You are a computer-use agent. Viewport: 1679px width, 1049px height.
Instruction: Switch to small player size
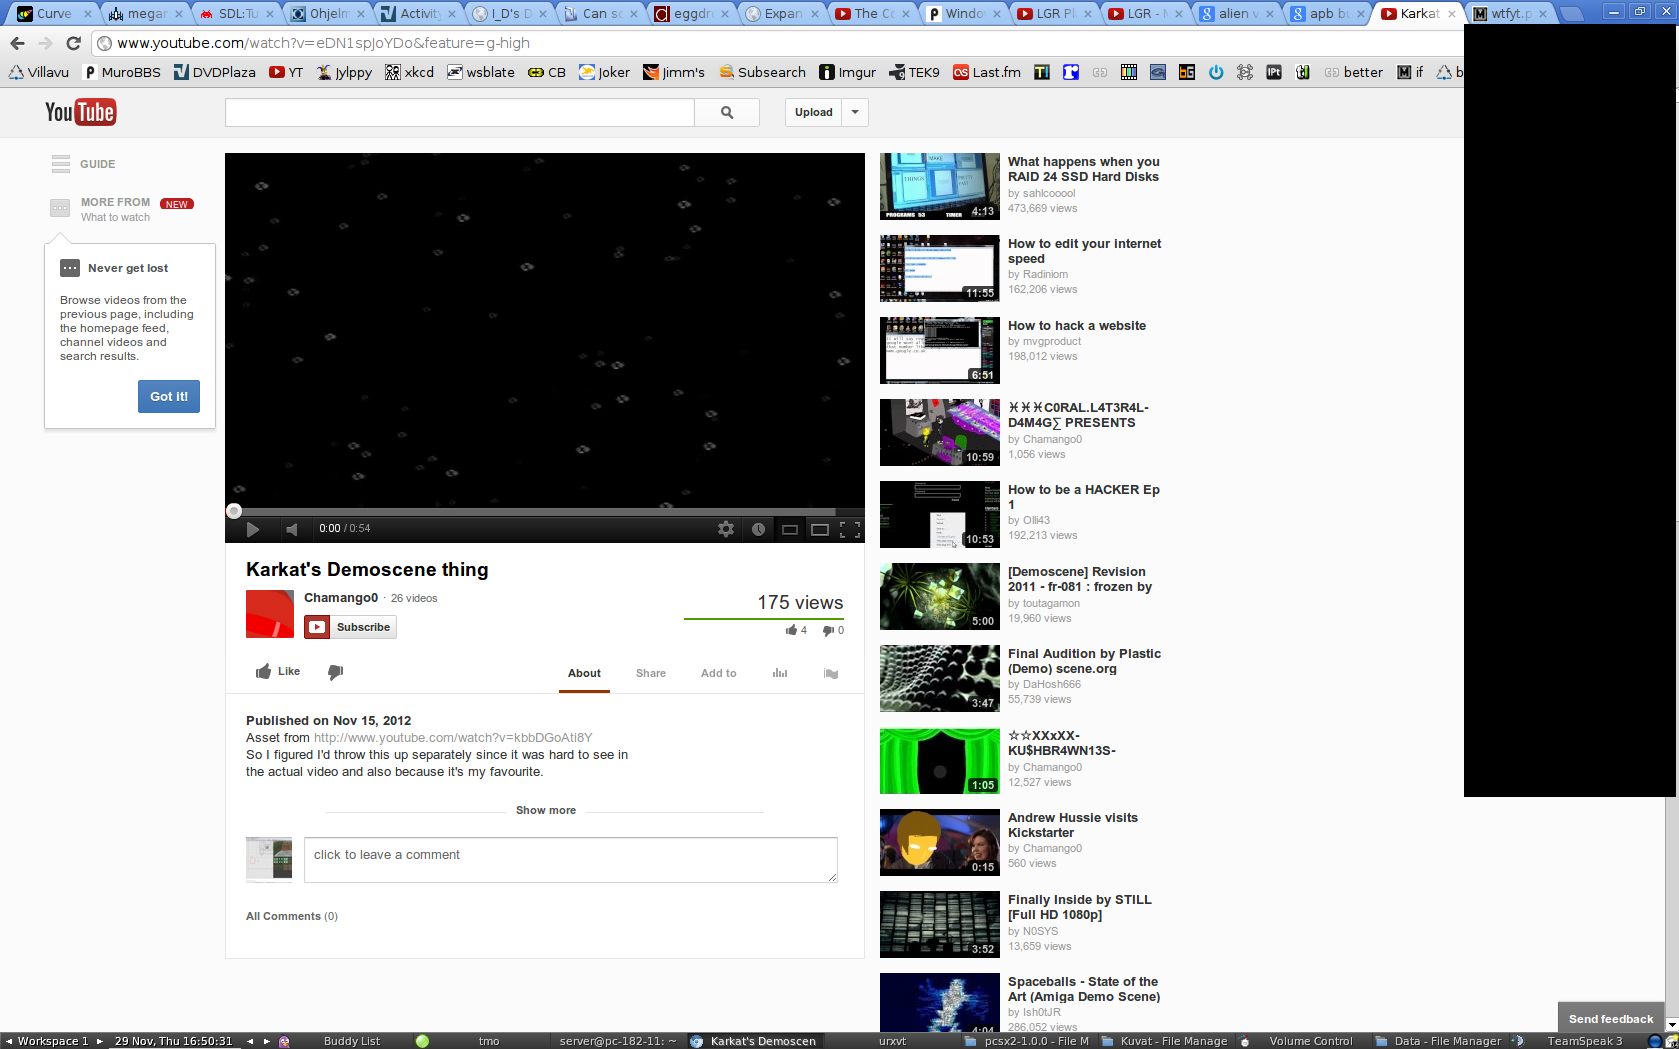pos(790,529)
